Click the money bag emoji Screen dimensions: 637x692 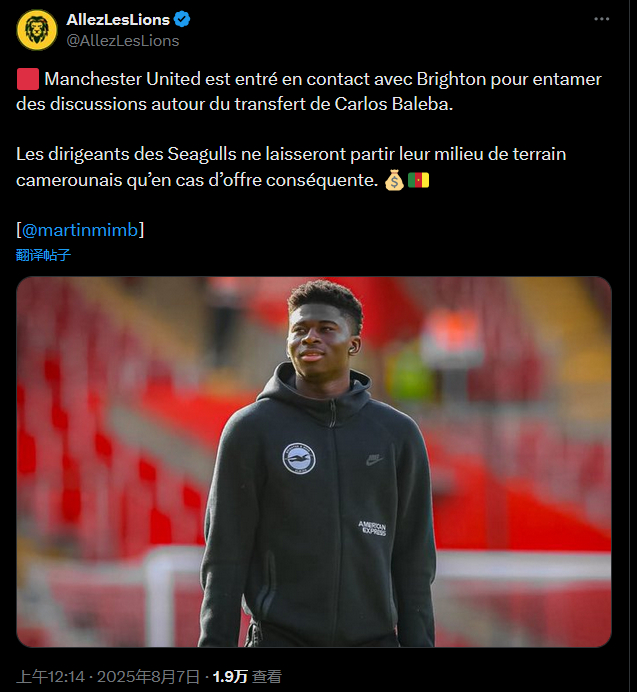pos(394,180)
